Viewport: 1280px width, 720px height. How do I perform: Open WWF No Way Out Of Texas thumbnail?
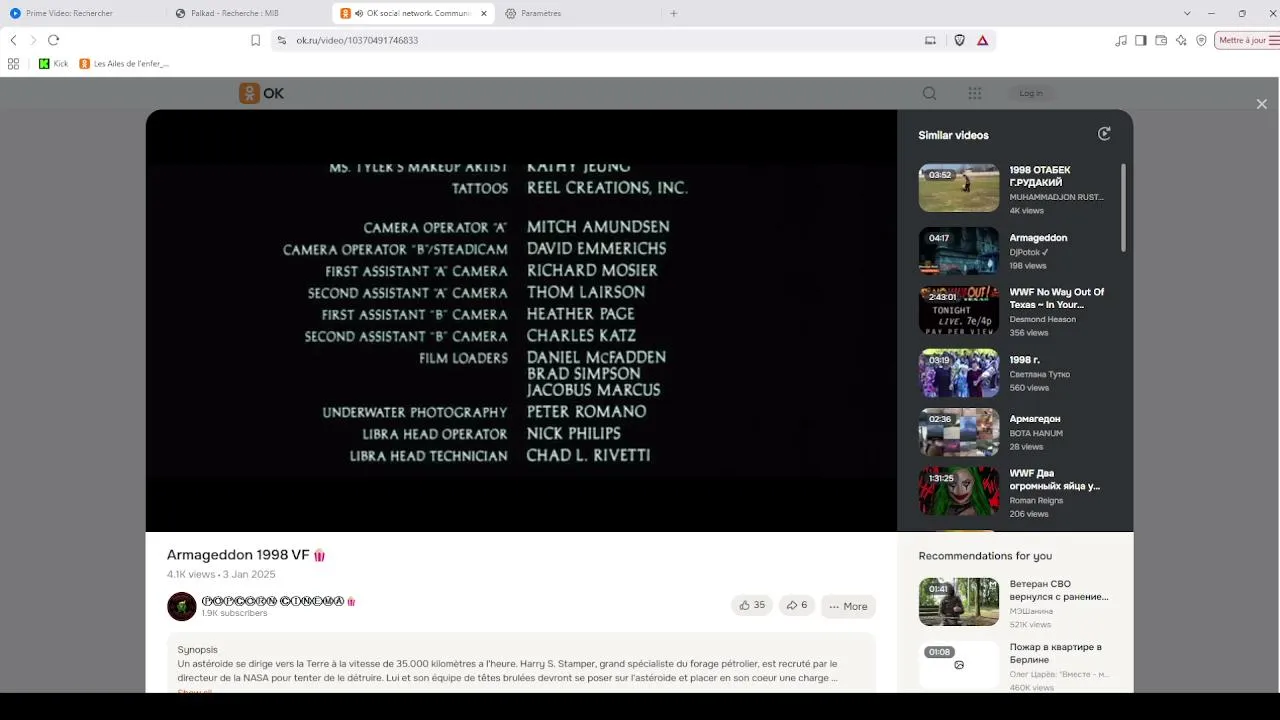pyautogui.click(x=959, y=310)
